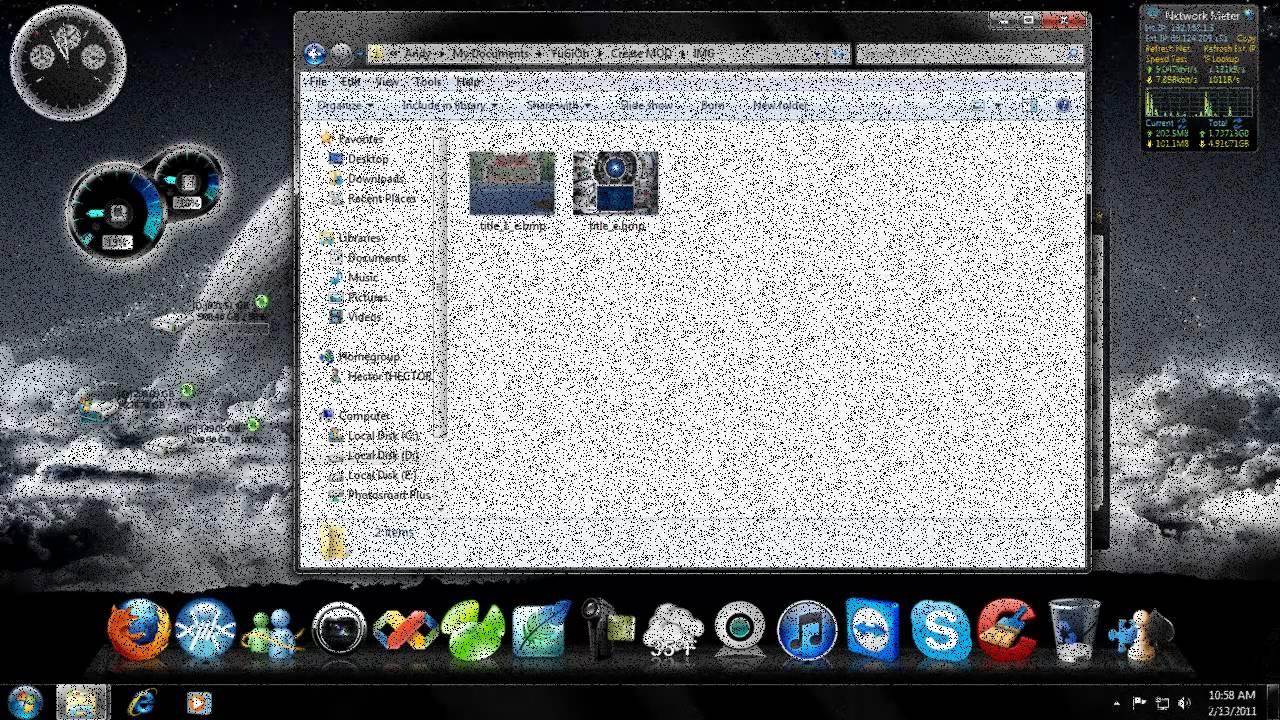This screenshot has width=1280, height=720.
Task: Click the Explorer forward navigation arrow
Action: pos(341,54)
